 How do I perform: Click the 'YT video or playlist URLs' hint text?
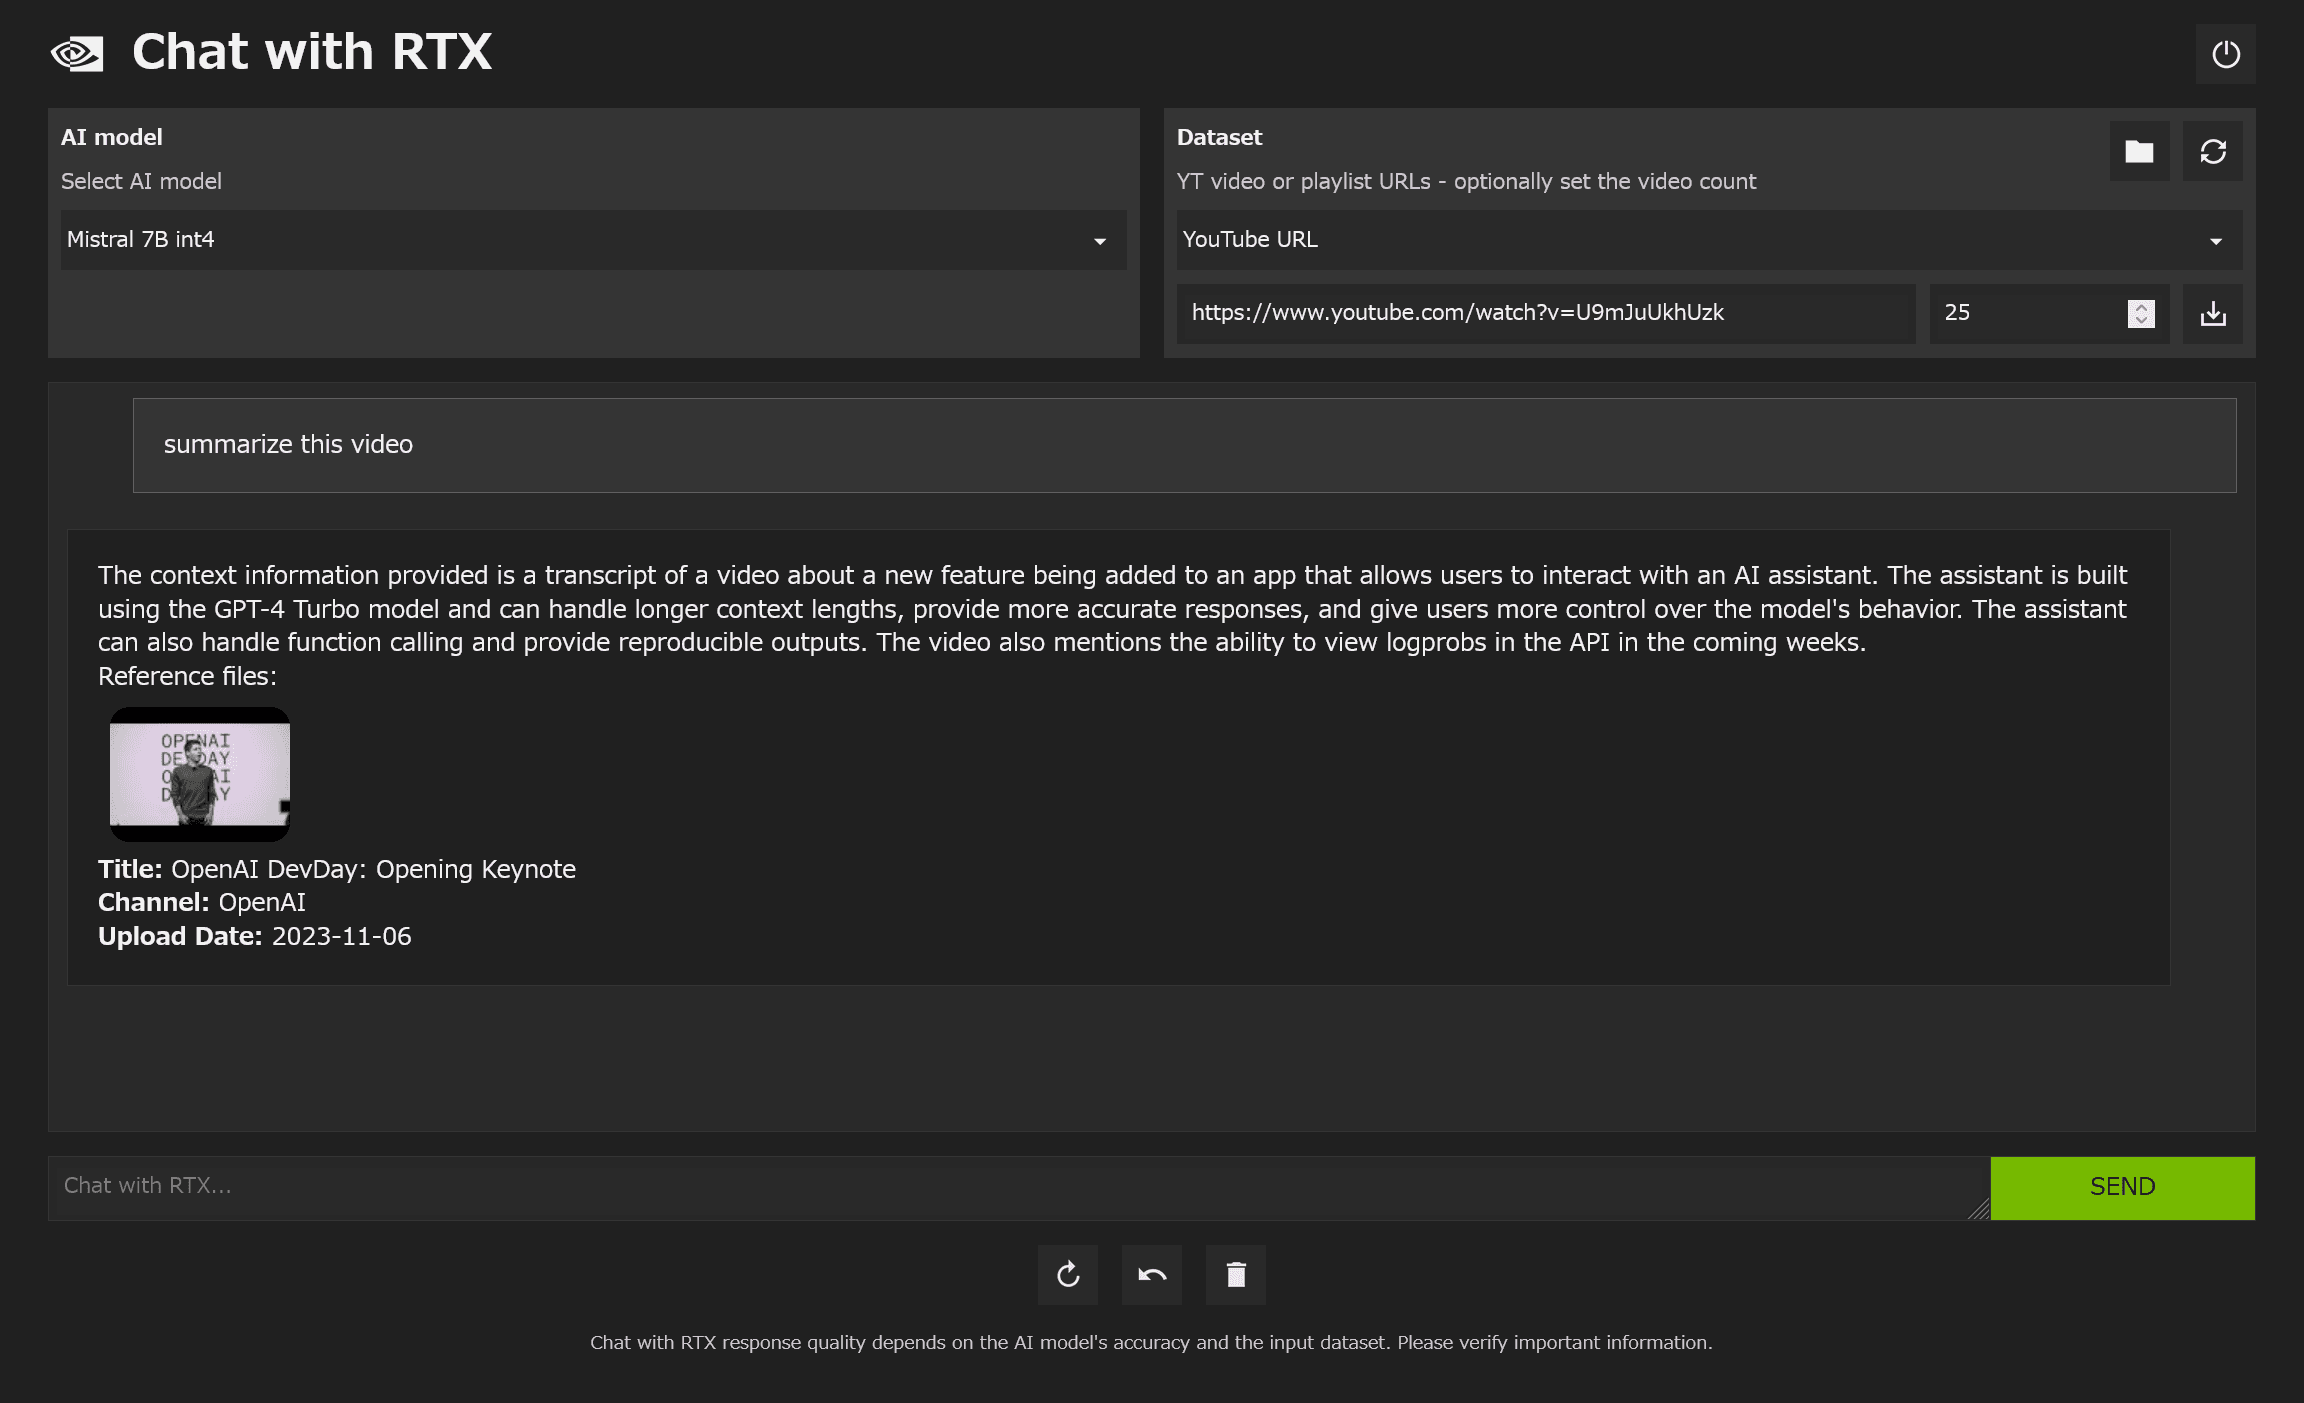coord(1466,181)
